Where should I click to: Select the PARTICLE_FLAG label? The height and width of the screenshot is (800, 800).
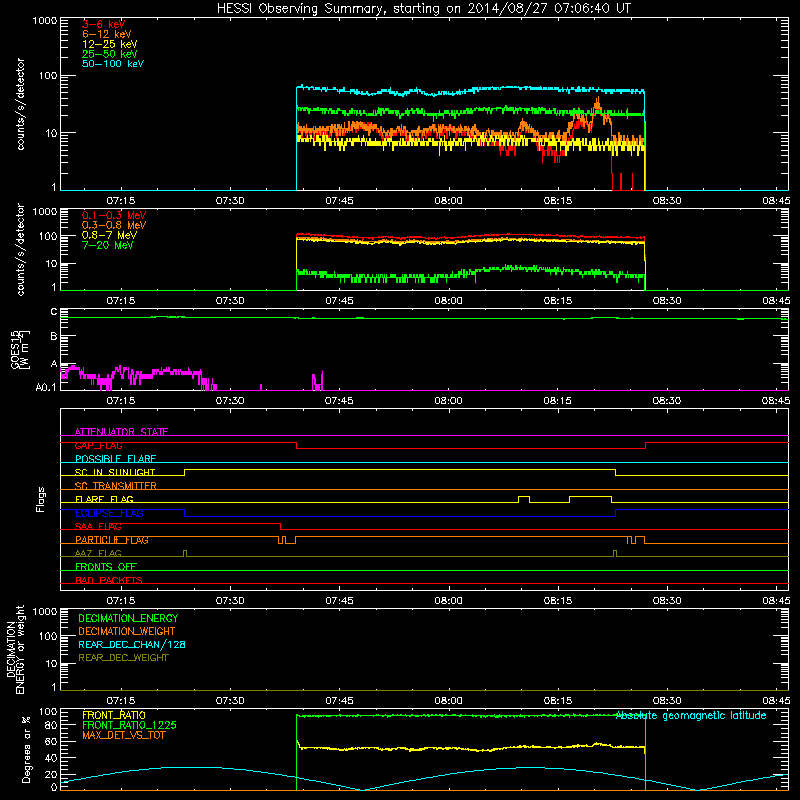click(112, 540)
